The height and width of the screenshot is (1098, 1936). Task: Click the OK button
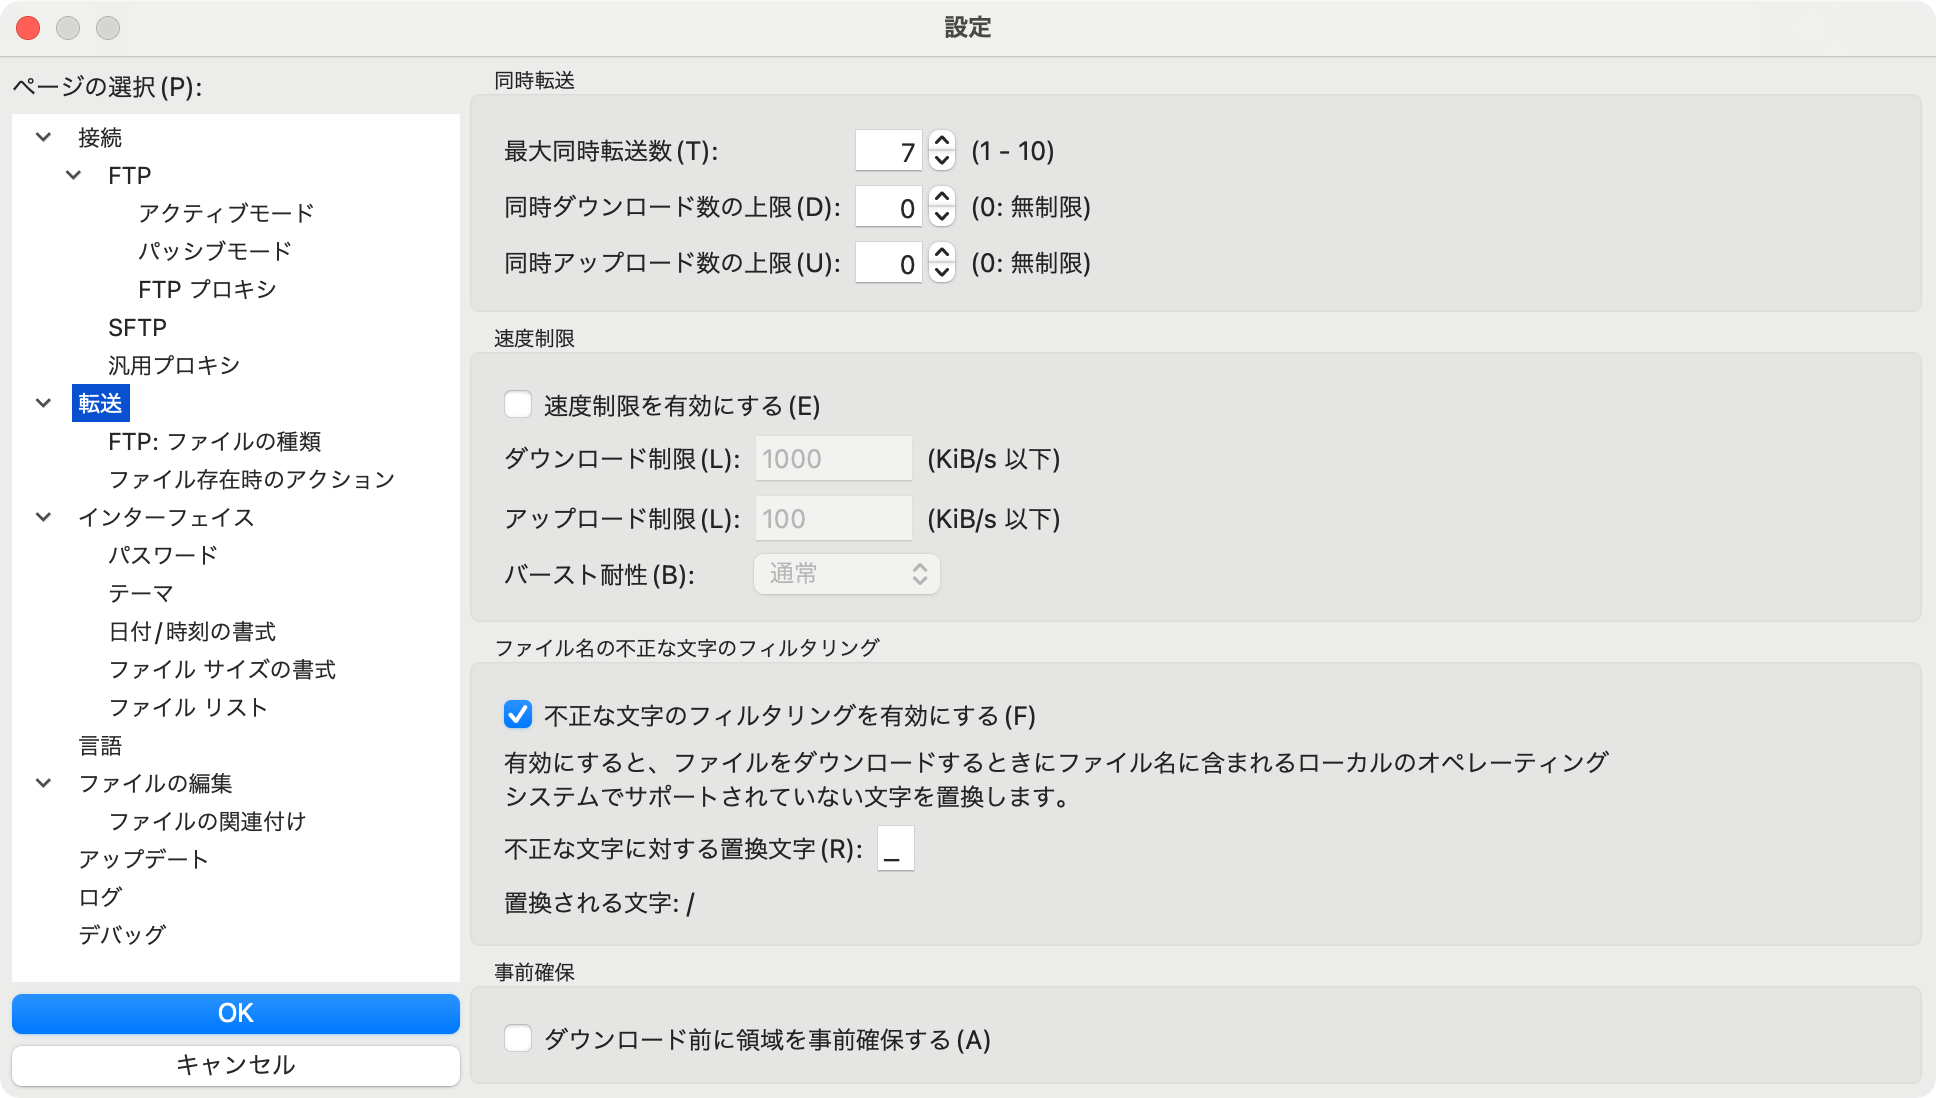point(235,1013)
